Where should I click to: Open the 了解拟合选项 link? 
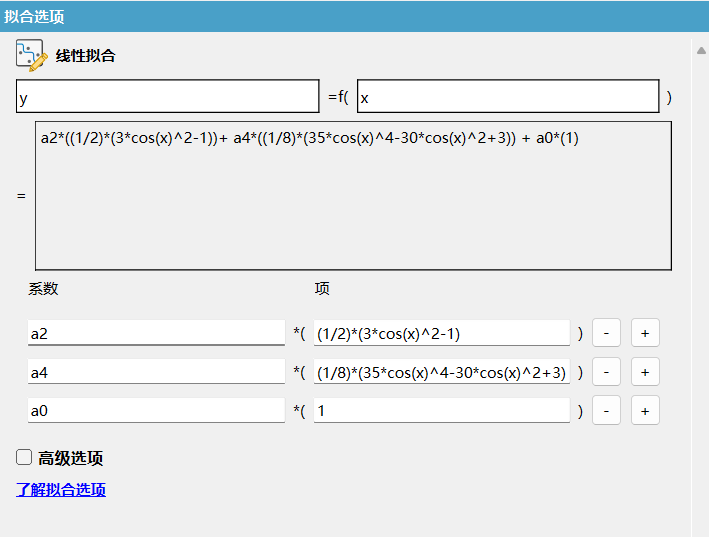(61, 489)
